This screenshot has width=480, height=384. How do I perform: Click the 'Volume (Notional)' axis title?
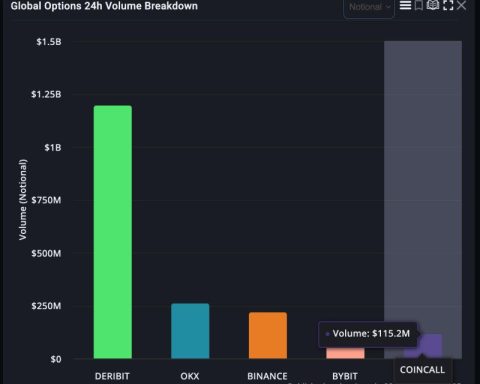pyautogui.click(x=22, y=199)
